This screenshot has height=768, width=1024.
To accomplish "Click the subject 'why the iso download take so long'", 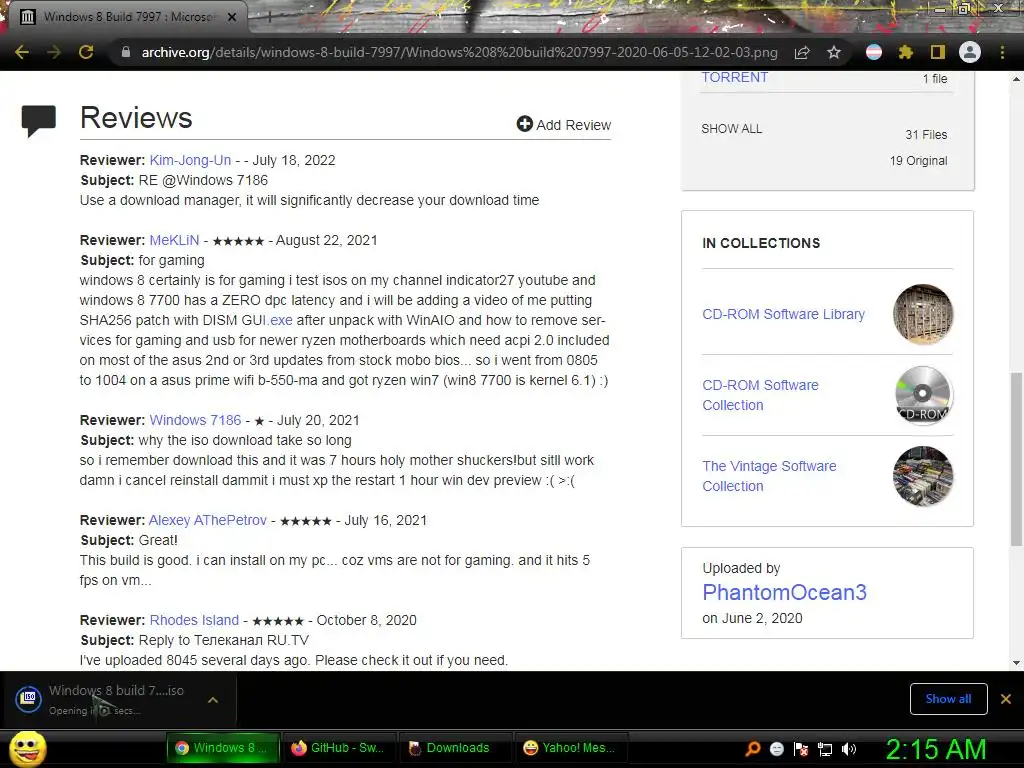I will pyautogui.click(x=245, y=440).
